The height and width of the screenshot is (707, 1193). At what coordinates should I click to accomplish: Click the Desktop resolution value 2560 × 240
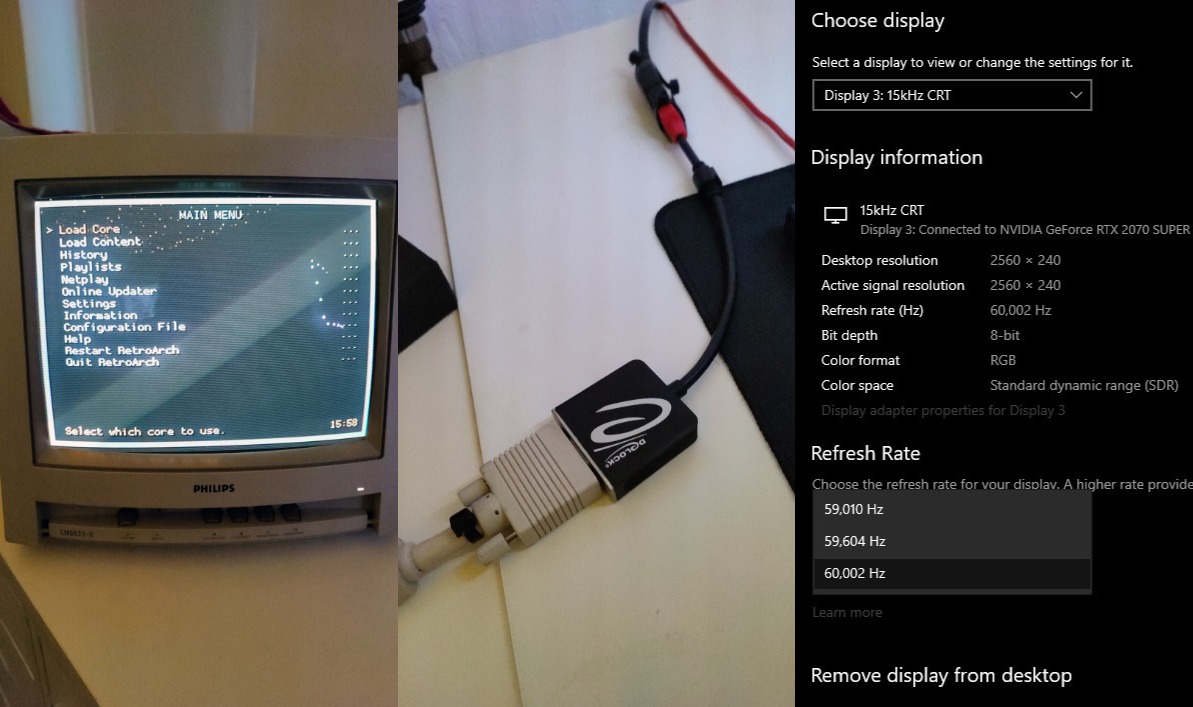[1025, 260]
